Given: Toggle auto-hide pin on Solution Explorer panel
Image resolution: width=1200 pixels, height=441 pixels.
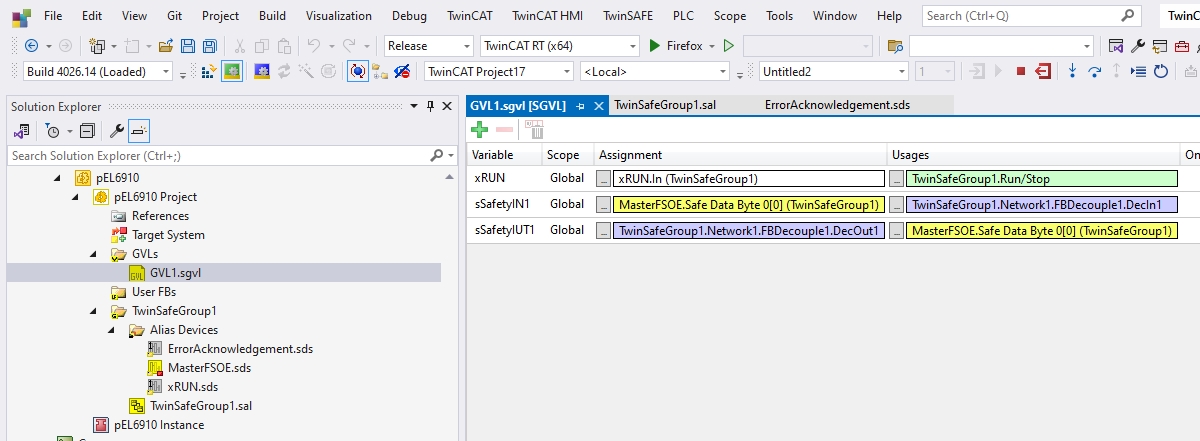Looking at the screenshot, I should (431, 107).
